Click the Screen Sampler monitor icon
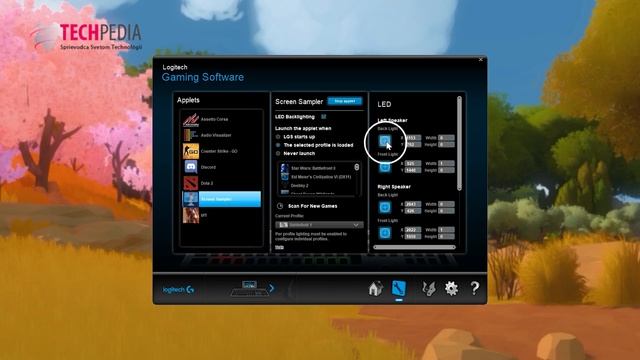Image resolution: width=640 pixels, height=360 pixels. click(x=191, y=199)
